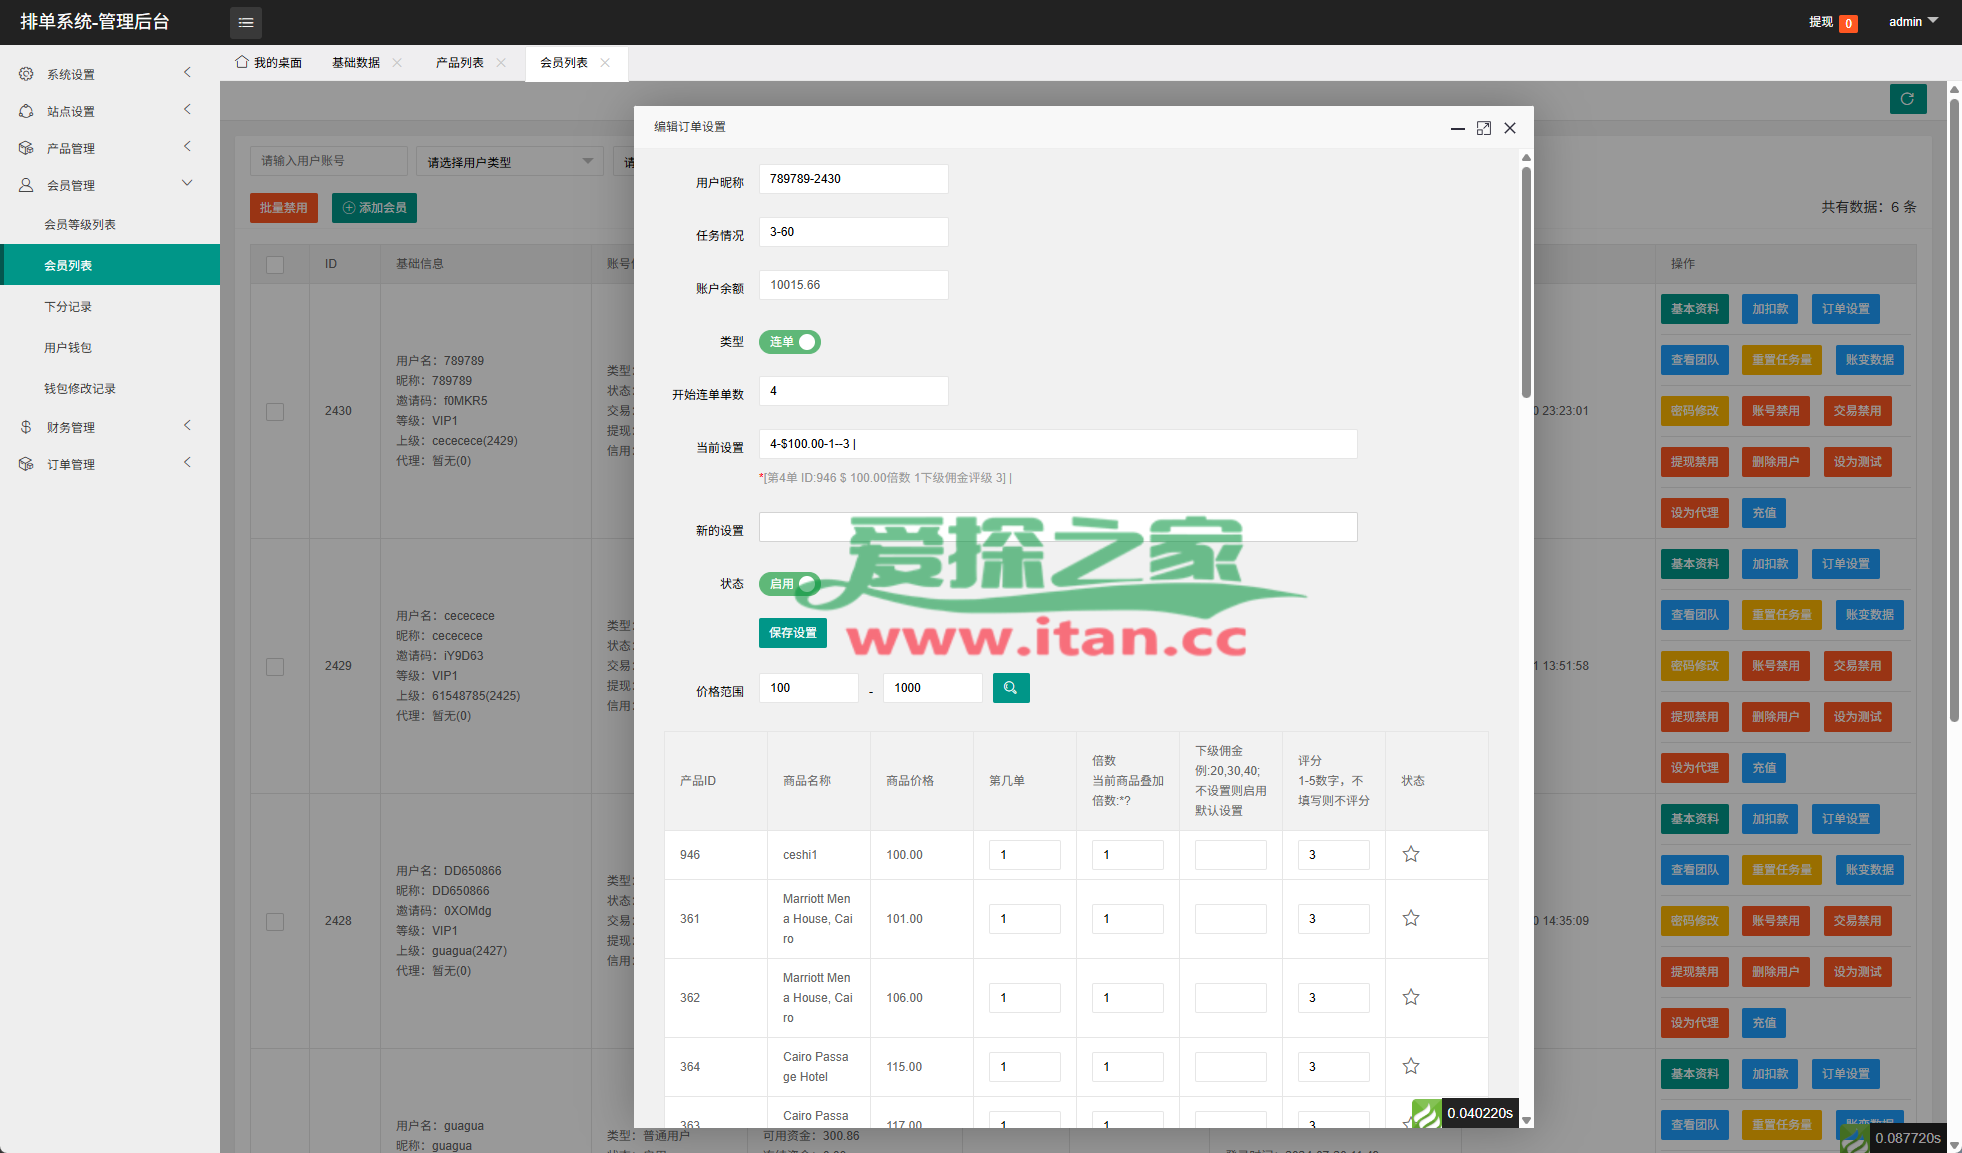Click the 评分 field for product 362

[1334, 998]
